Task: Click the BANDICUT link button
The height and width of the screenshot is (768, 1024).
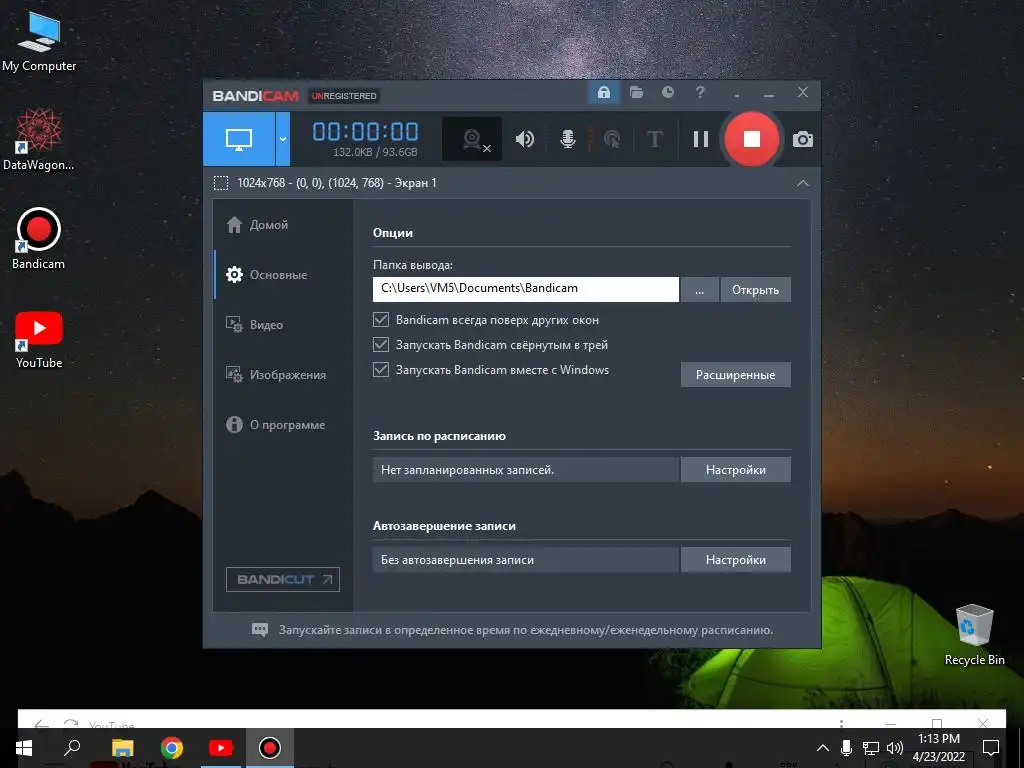Action: pyautogui.click(x=283, y=579)
